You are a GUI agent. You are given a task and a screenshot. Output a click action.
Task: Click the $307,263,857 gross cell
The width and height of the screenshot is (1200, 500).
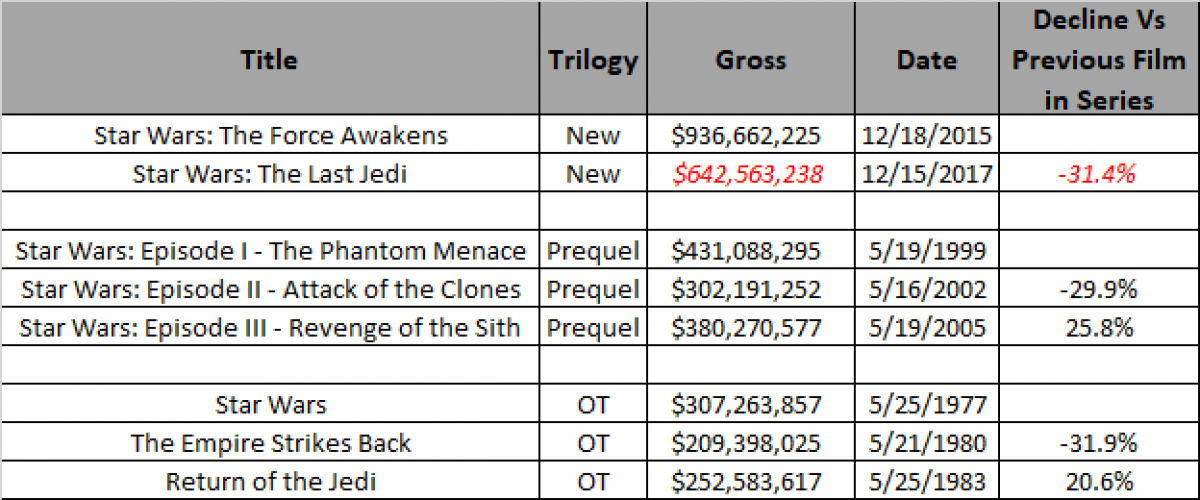point(750,405)
